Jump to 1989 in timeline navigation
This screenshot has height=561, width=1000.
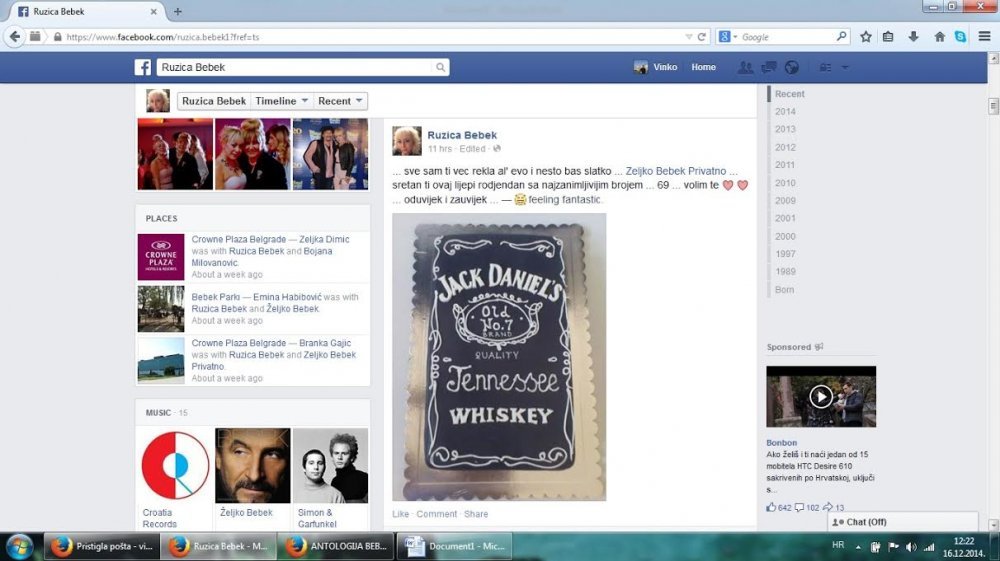[x=785, y=272]
